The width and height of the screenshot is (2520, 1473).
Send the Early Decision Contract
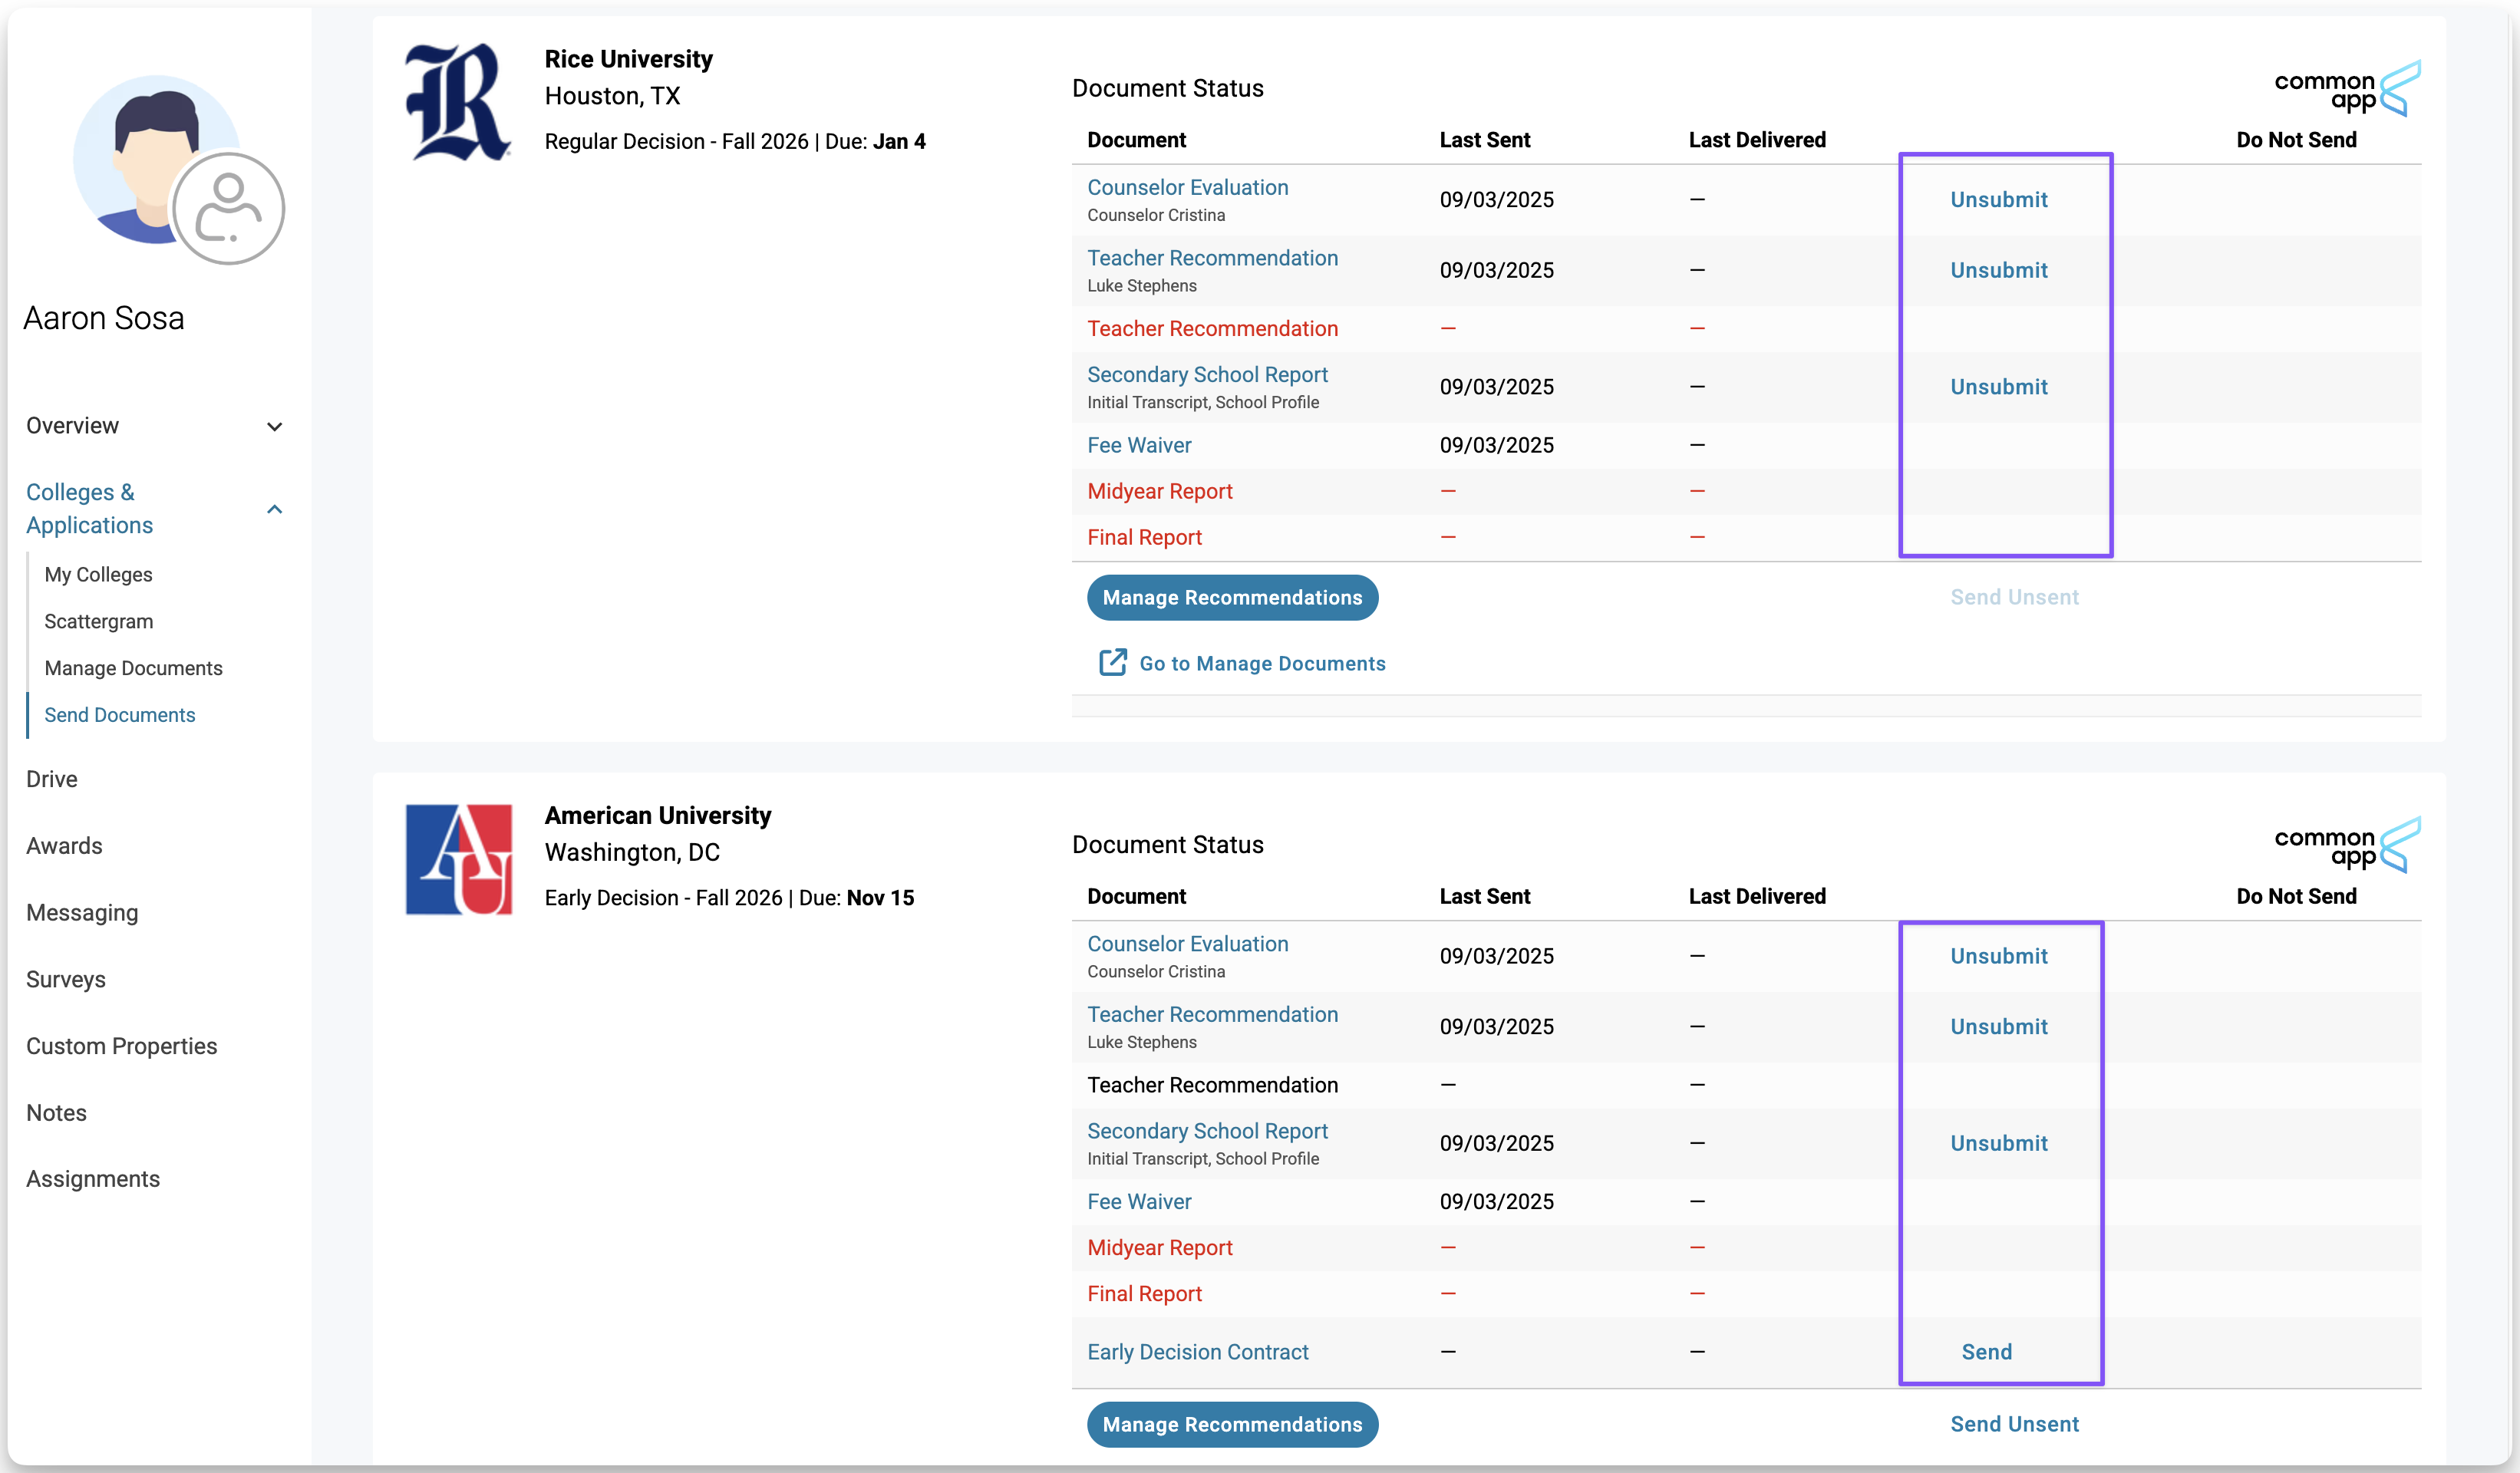click(1986, 1352)
